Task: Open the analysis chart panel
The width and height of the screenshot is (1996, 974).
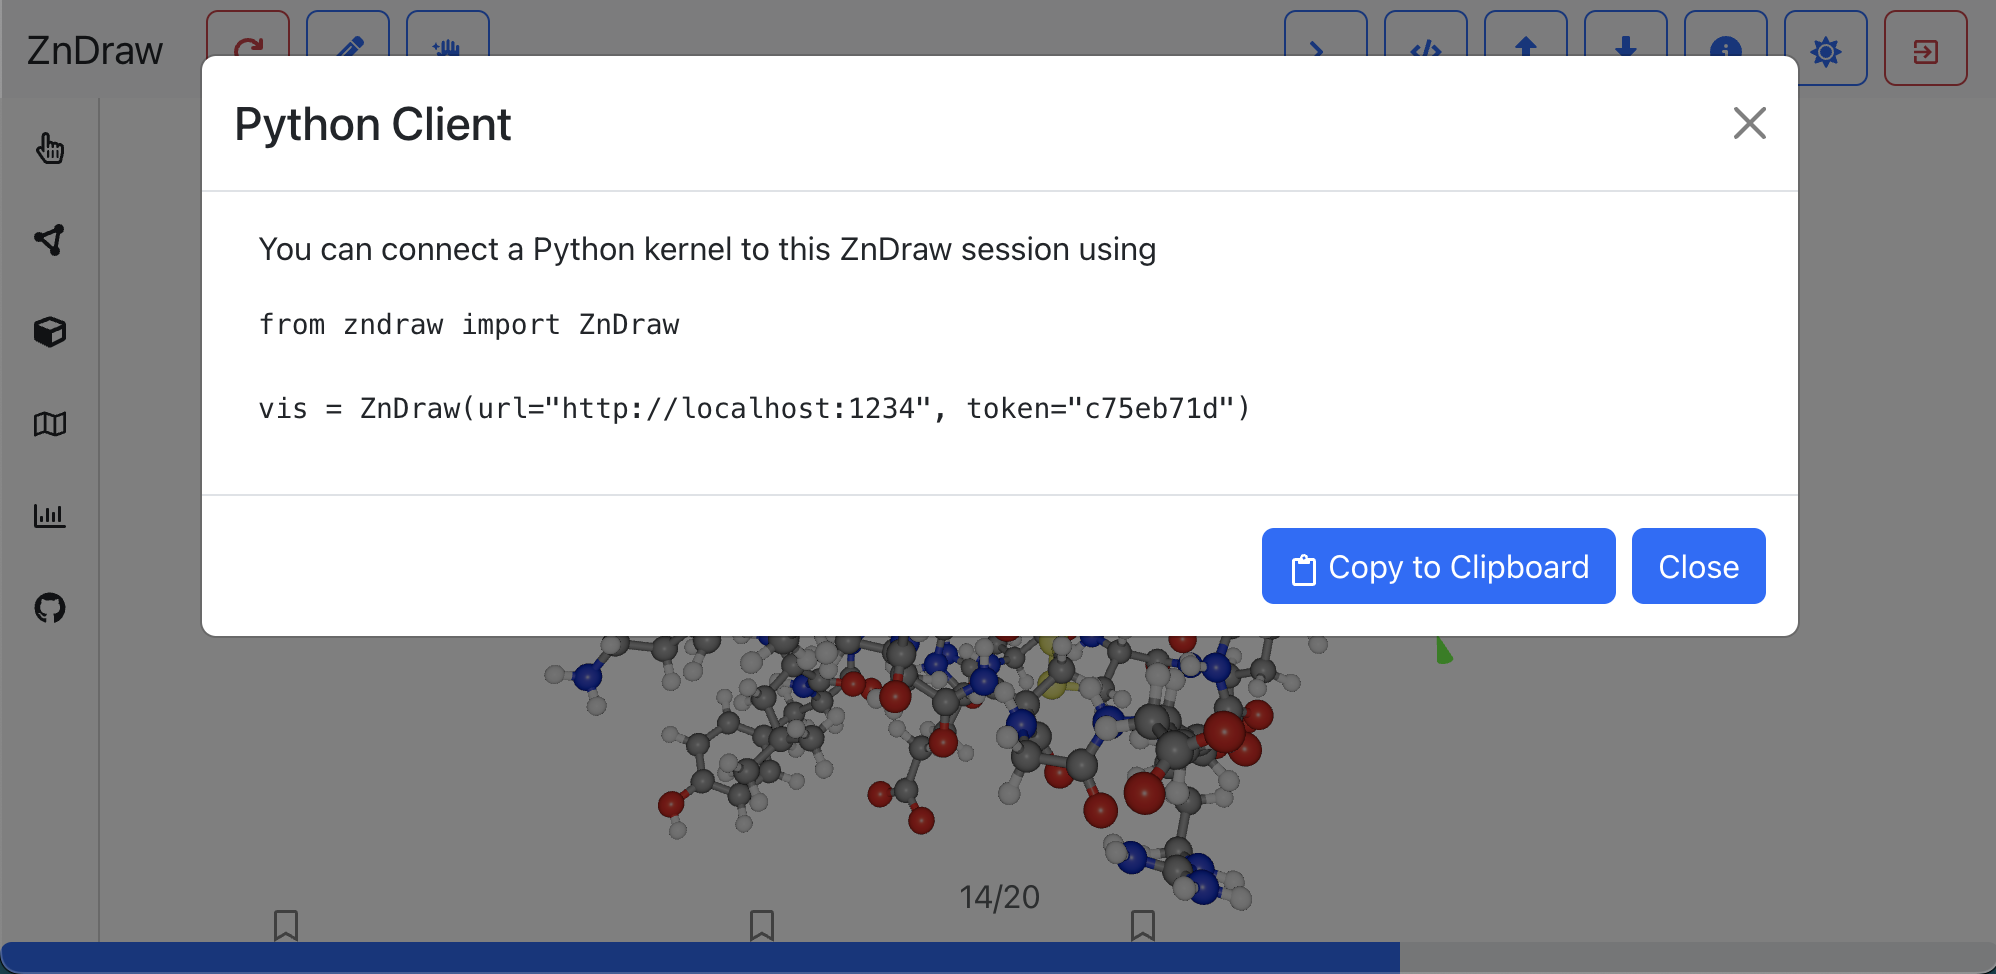Action: tap(49, 516)
